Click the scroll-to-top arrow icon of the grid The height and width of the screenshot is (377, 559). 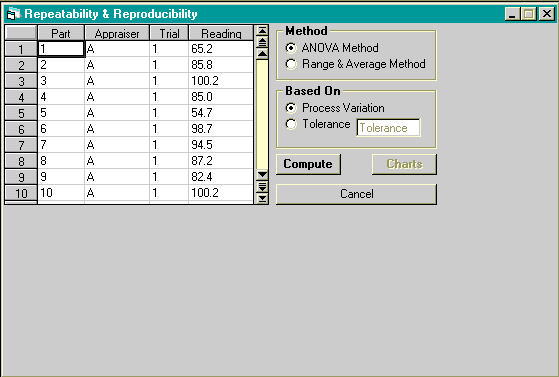pos(262,31)
